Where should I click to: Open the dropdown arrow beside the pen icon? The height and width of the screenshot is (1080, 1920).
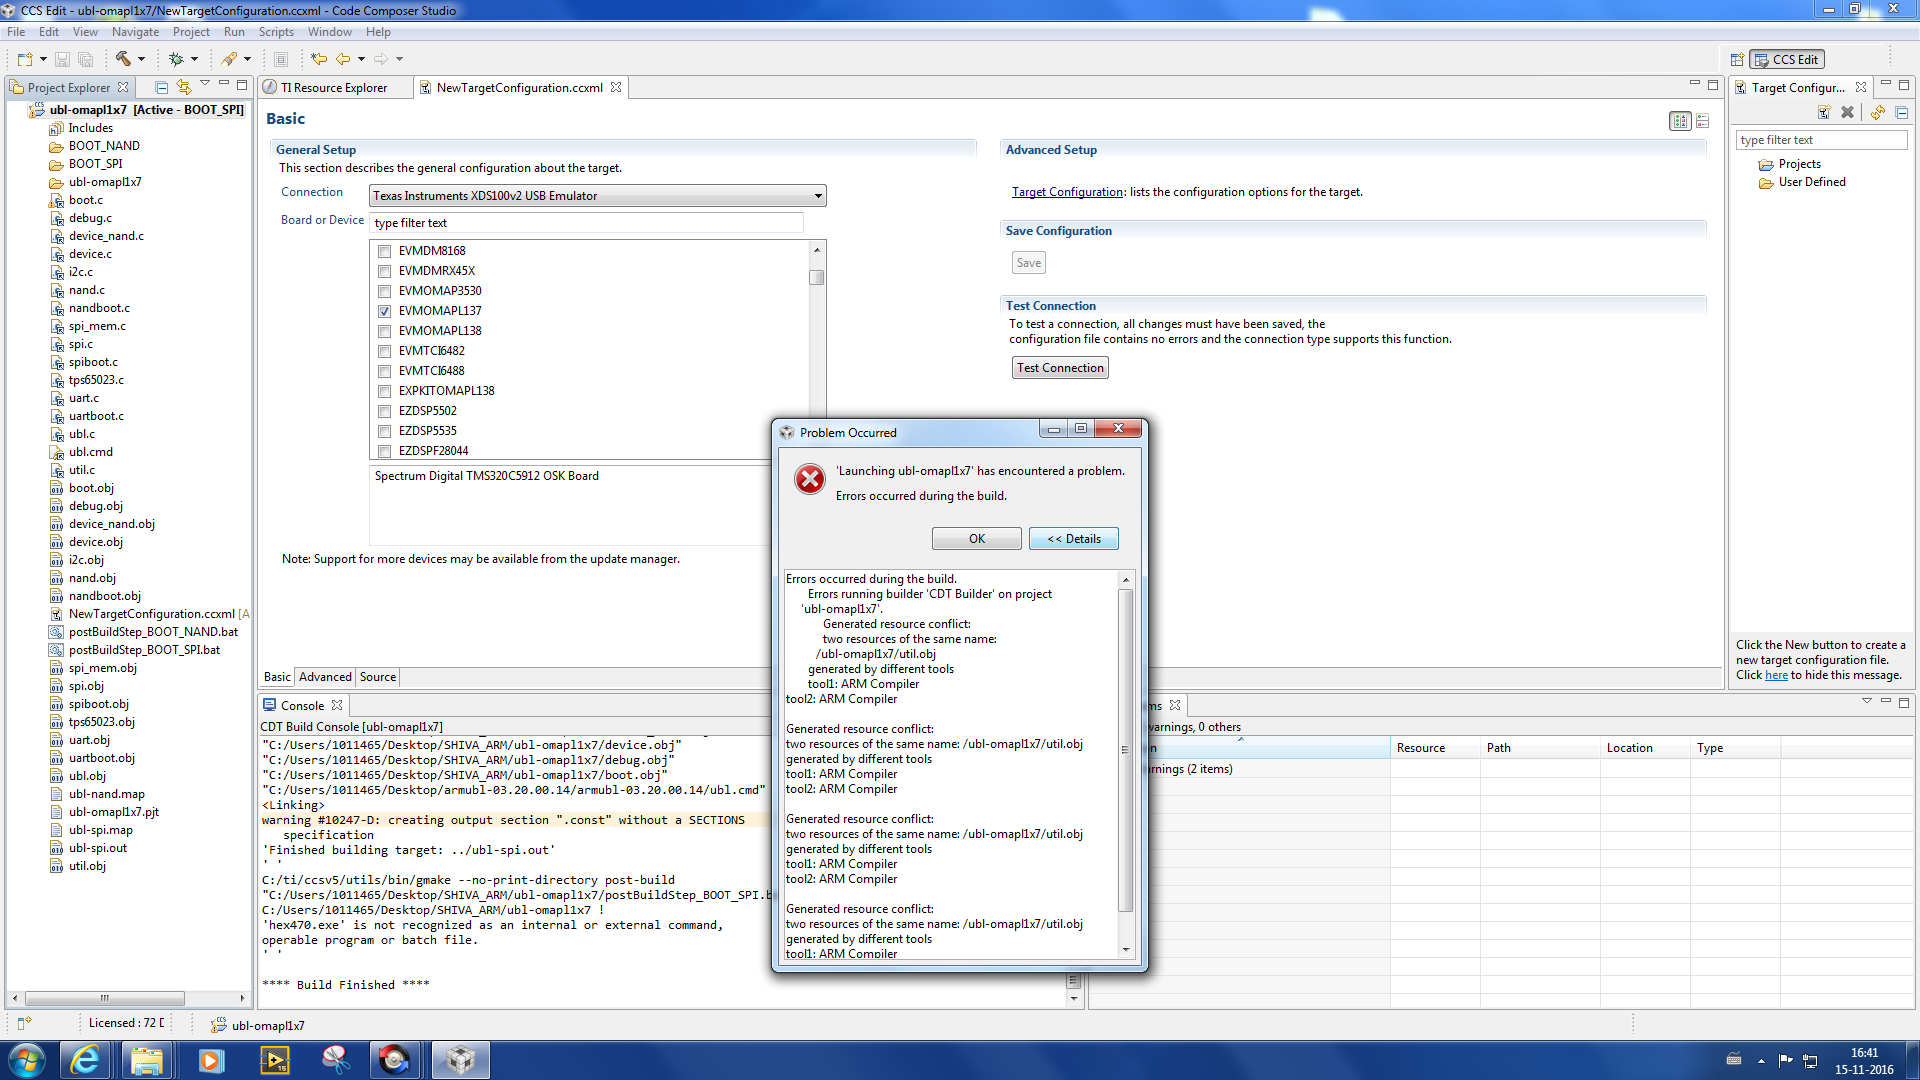[x=247, y=59]
